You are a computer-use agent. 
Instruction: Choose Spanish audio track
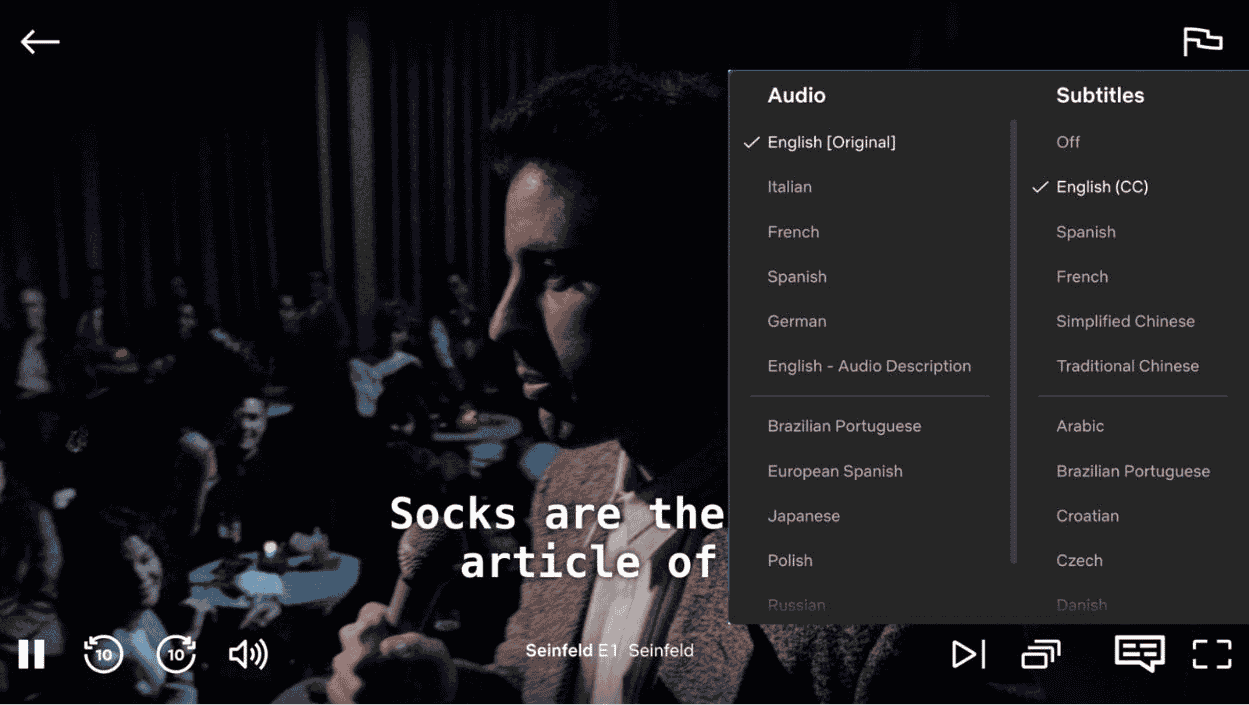tap(797, 277)
